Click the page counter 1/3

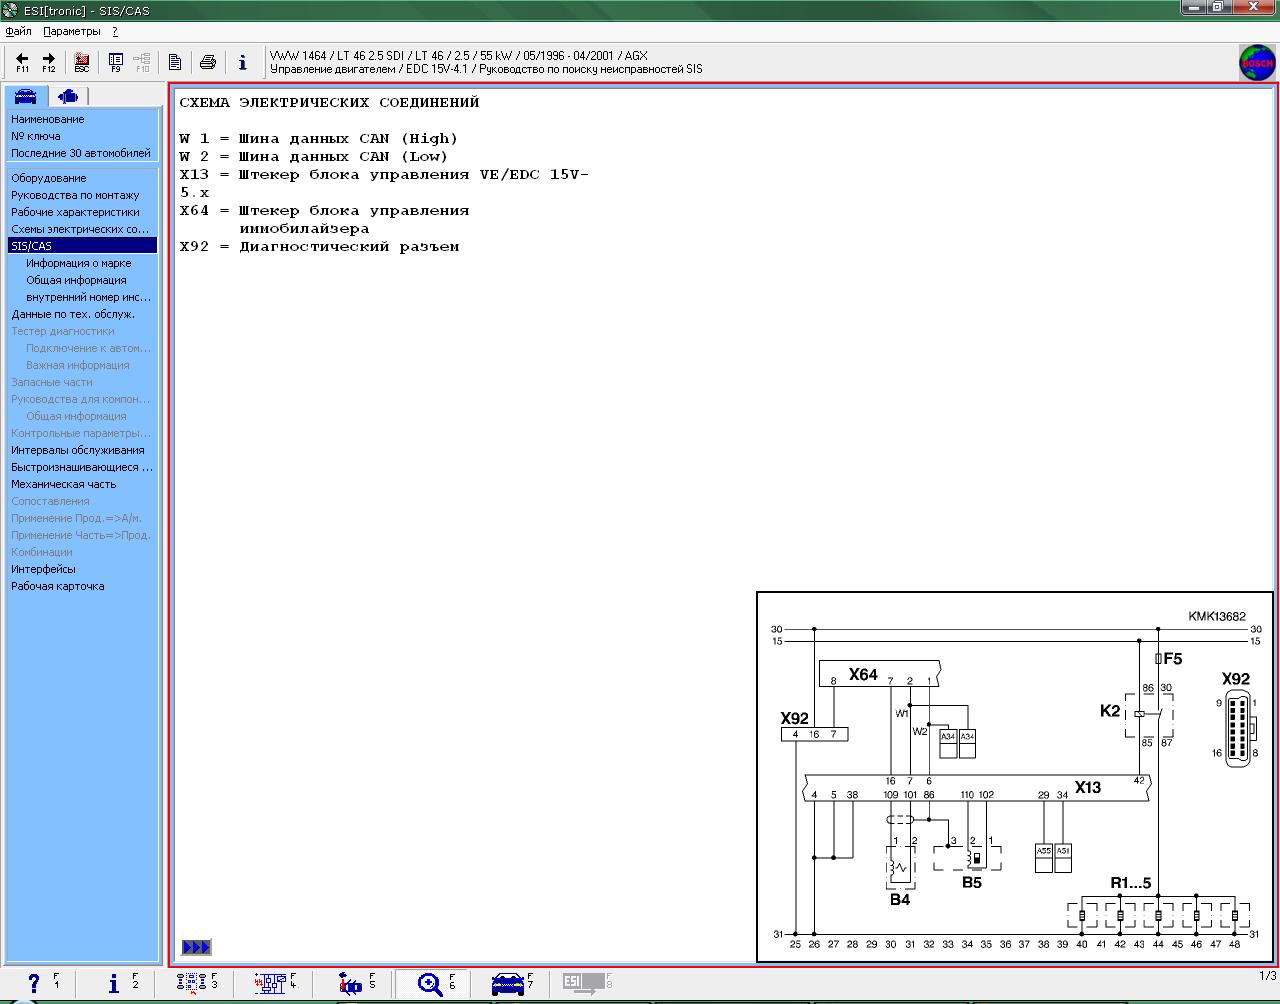pos(1267,976)
